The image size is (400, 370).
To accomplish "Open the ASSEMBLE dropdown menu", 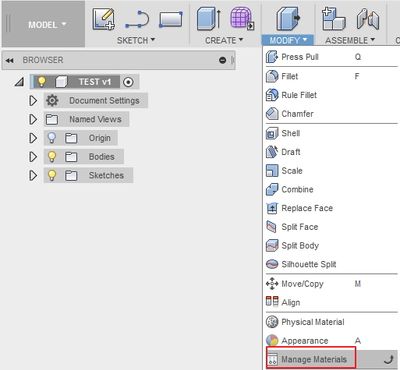I will [x=350, y=40].
